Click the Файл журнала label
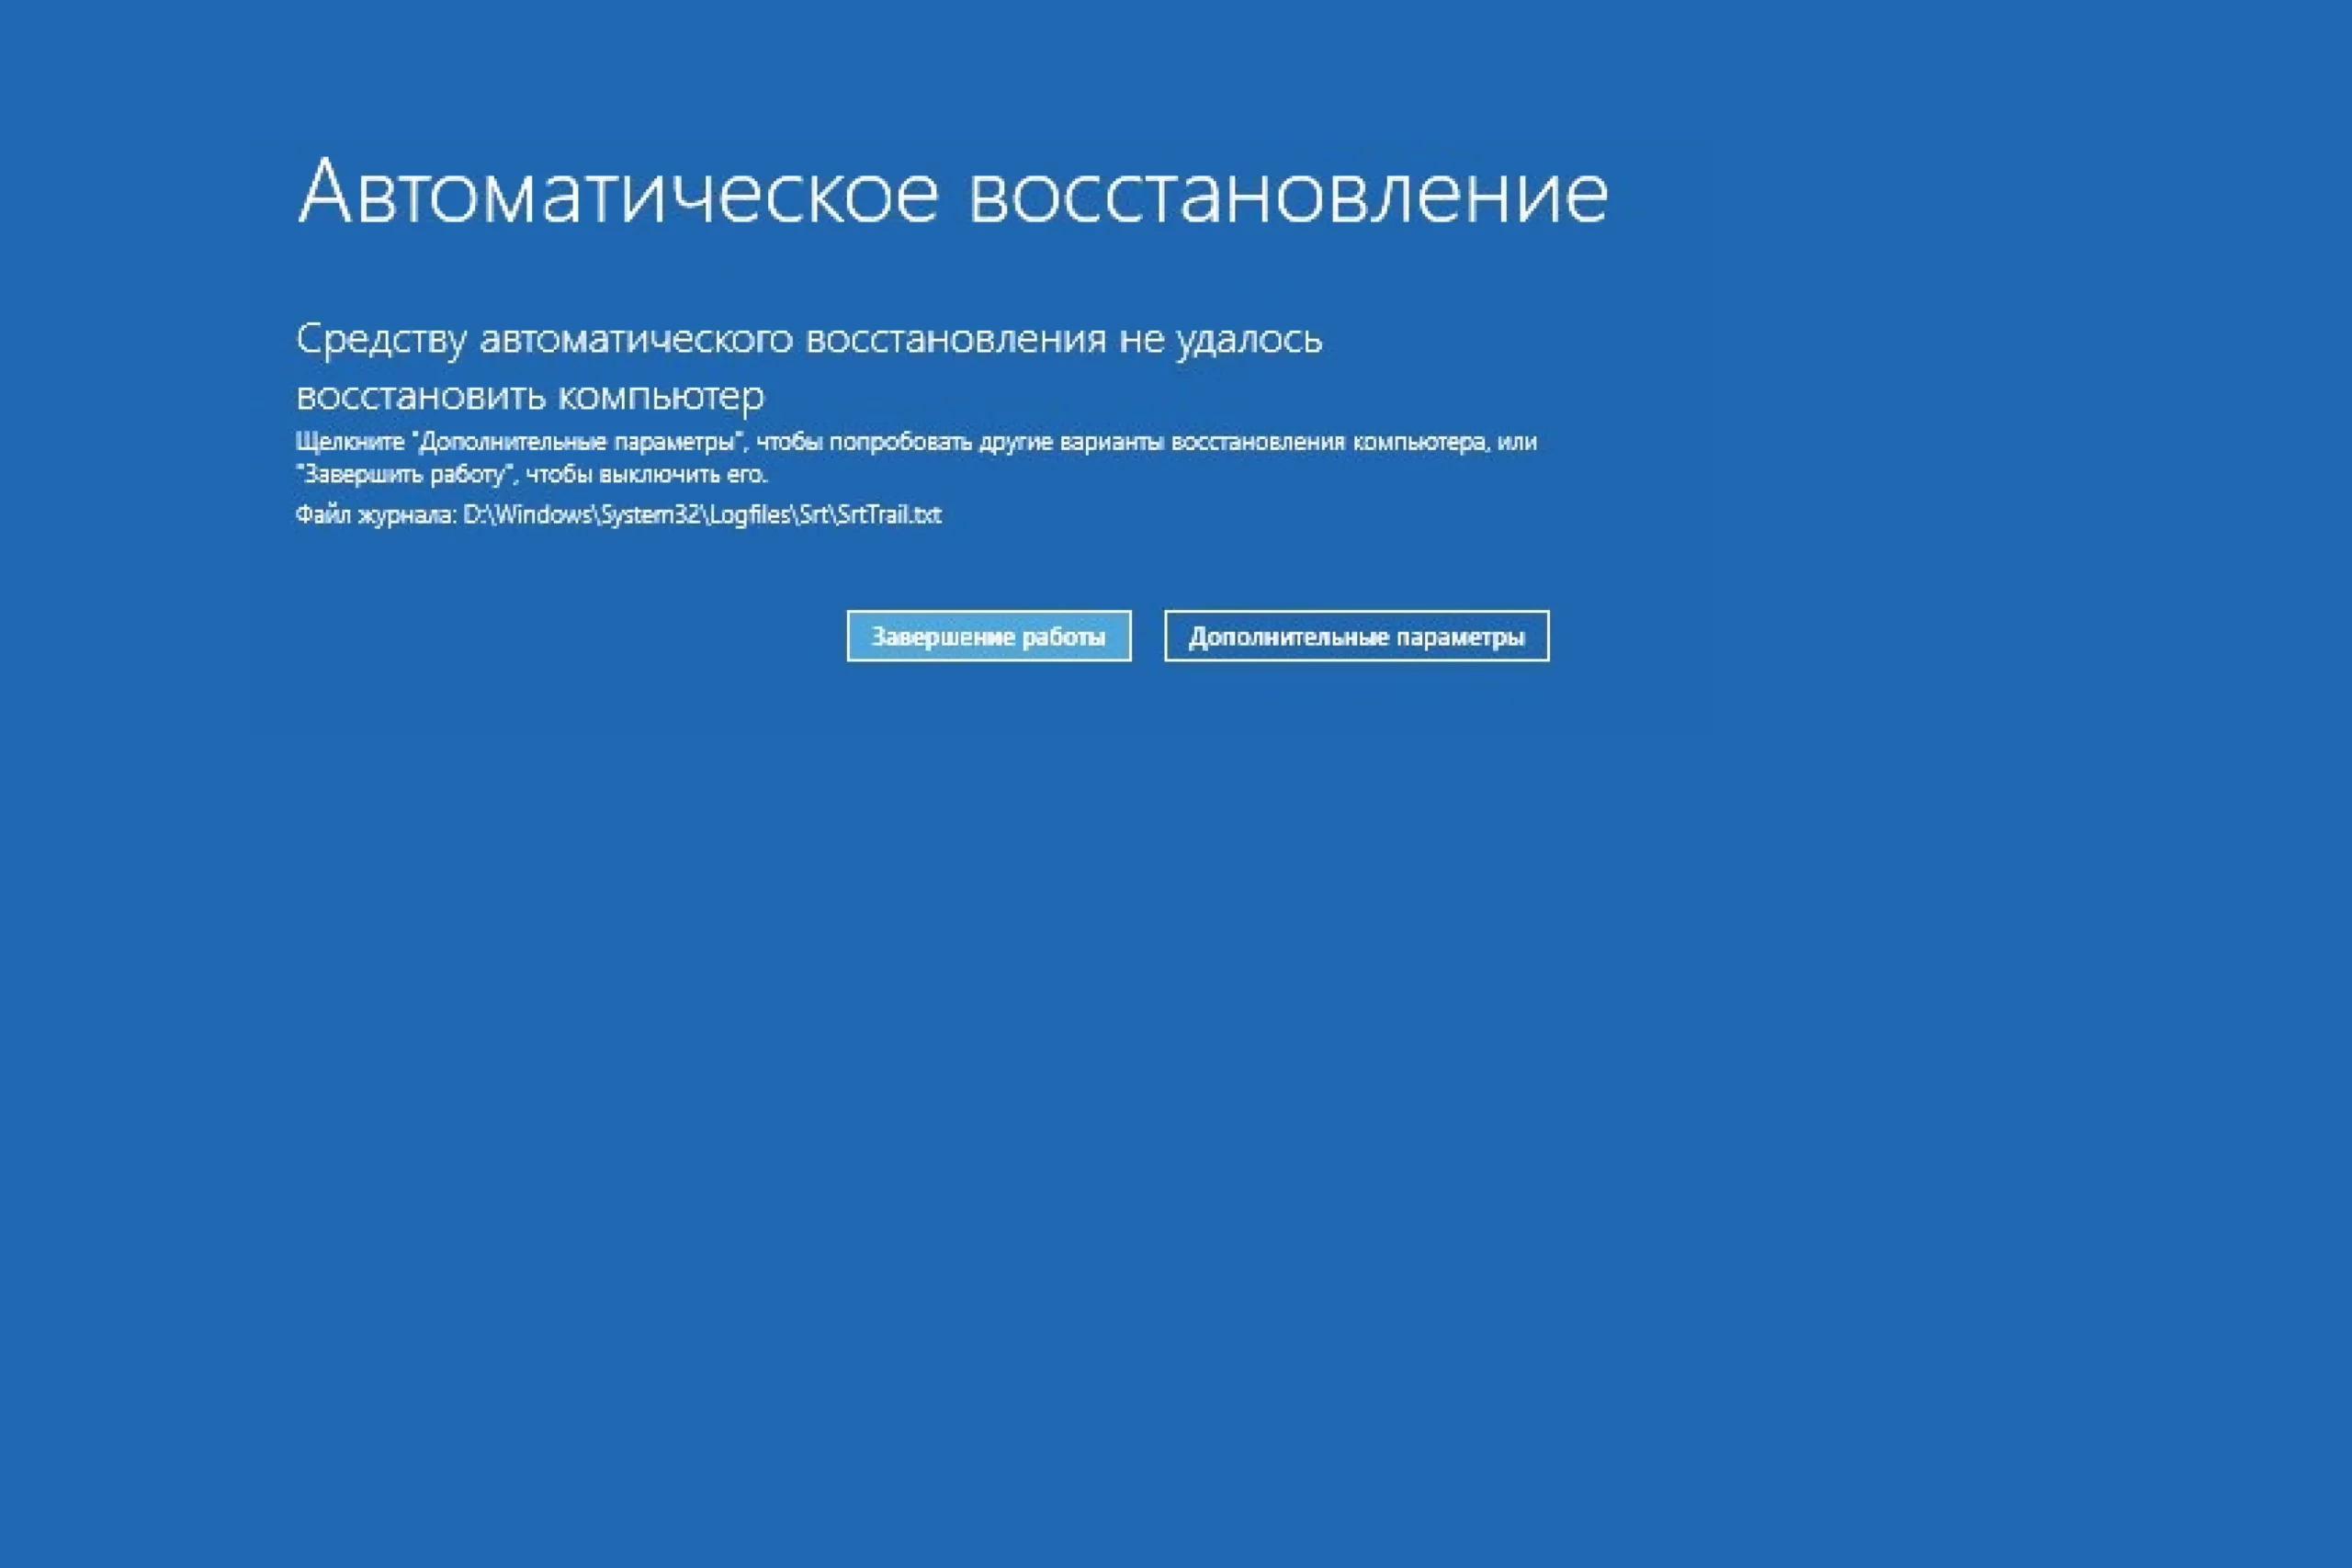Image resolution: width=2352 pixels, height=1568 pixels. 375,515
